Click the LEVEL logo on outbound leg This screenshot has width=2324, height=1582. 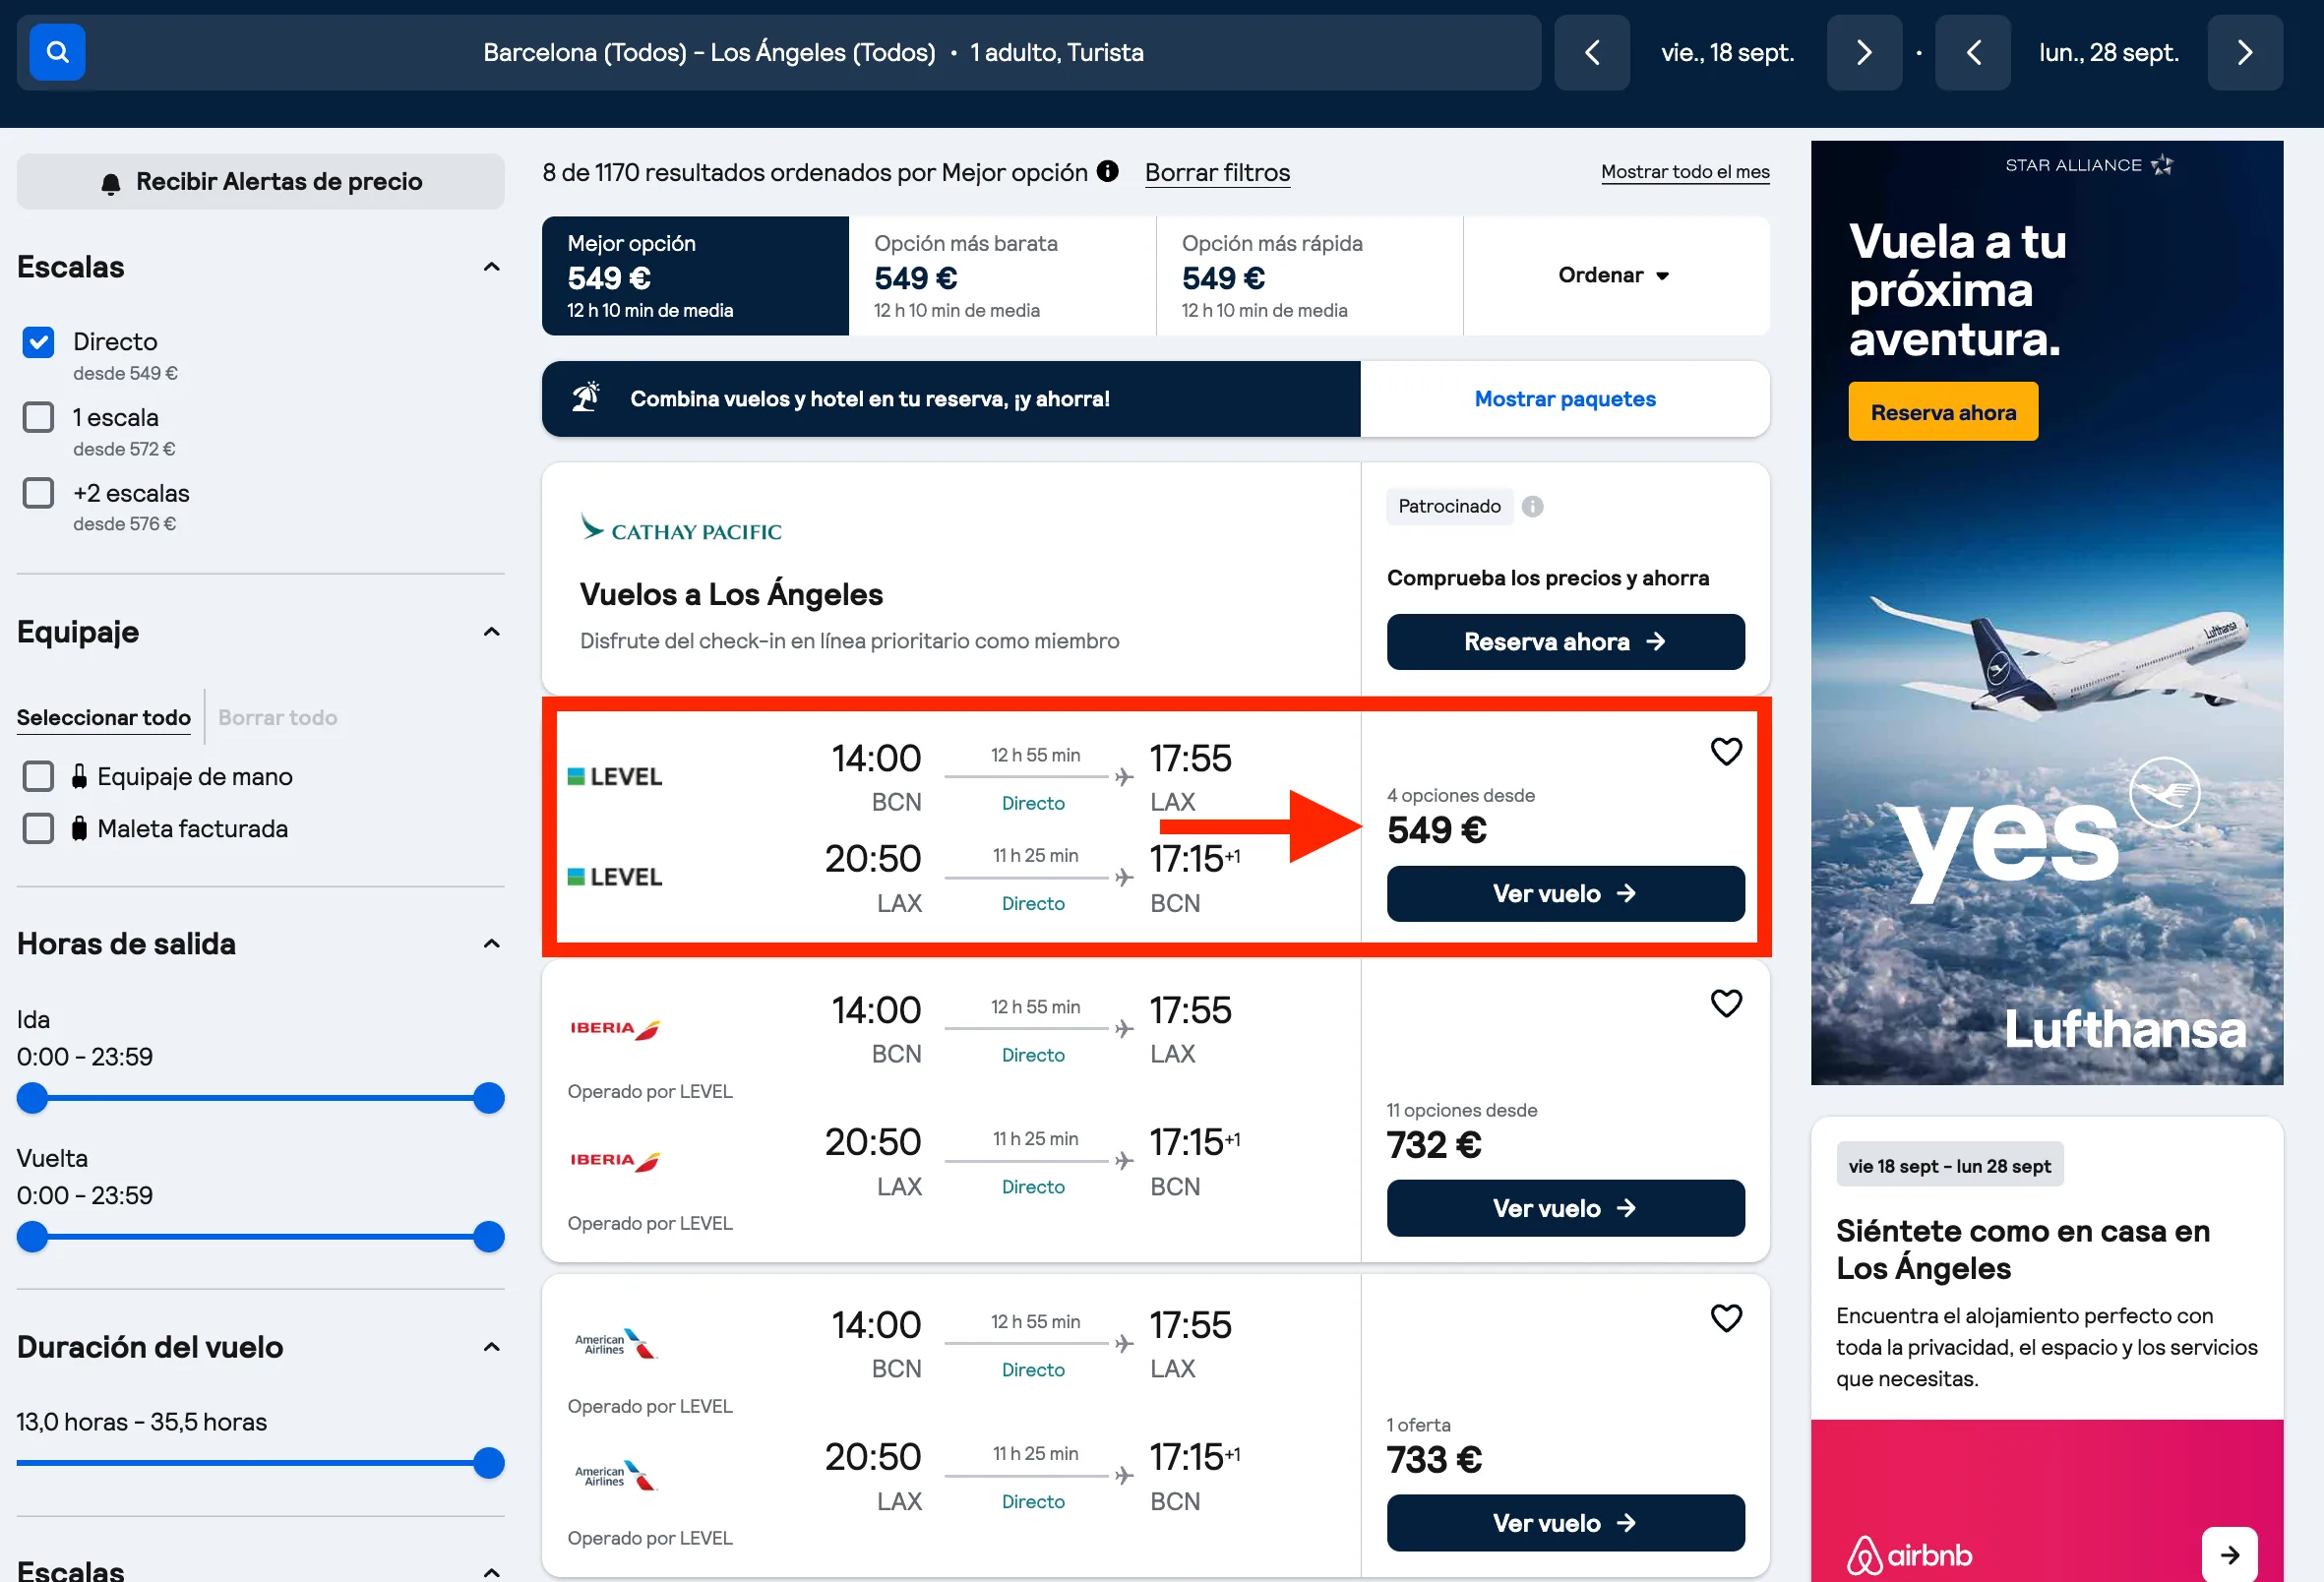point(614,776)
